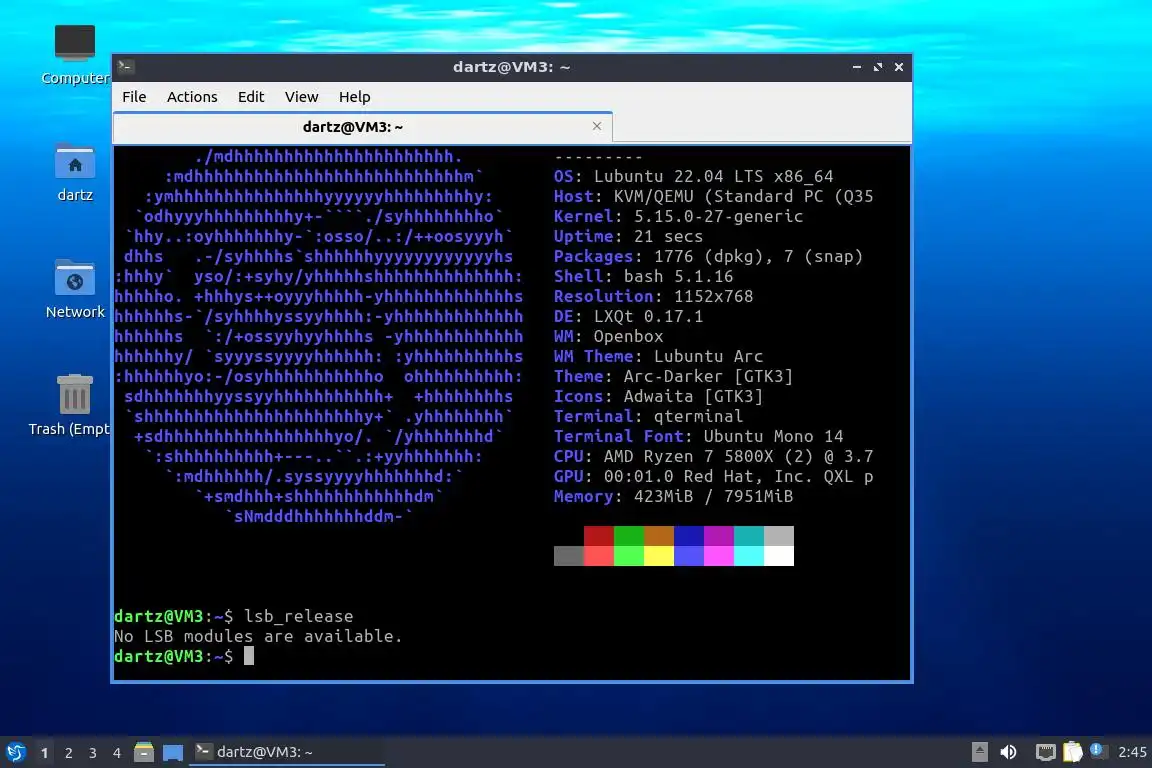Image resolution: width=1152 pixels, height=768 pixels.
Task: Click the GPU: 00:01.0 Red Hat line
Action: pos(713,476)
